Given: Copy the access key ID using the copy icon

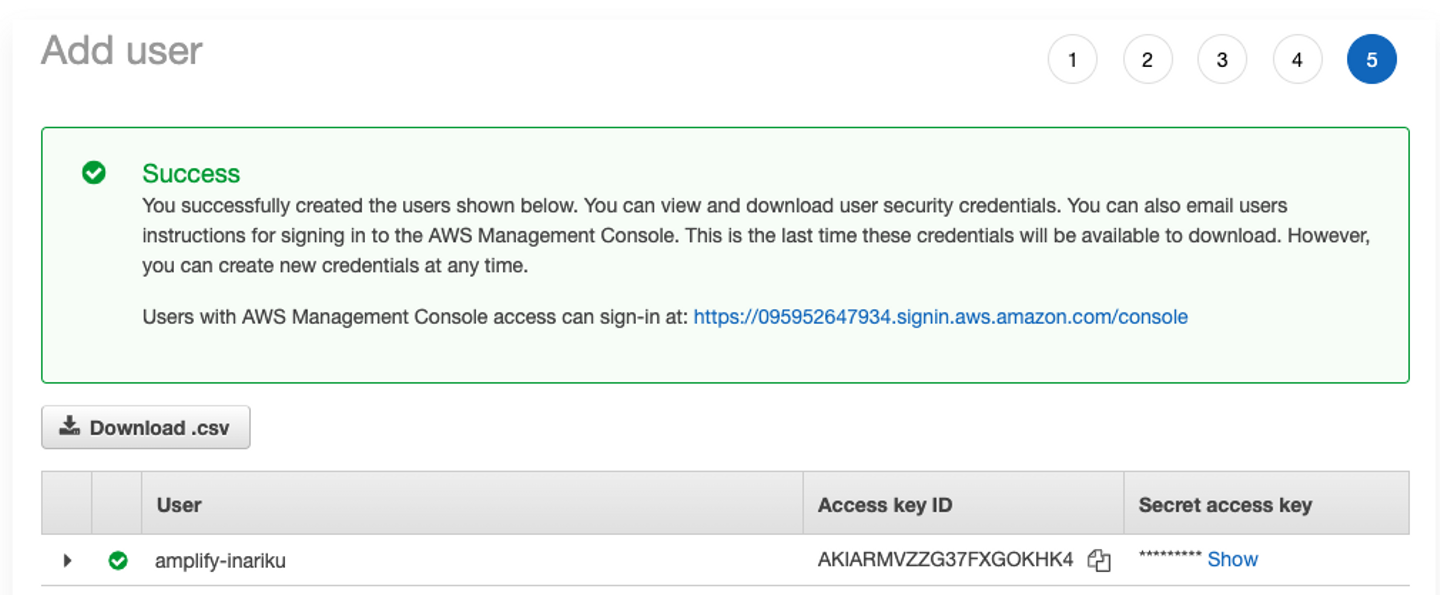Looking at the screenshot, I should [1099, 561].
